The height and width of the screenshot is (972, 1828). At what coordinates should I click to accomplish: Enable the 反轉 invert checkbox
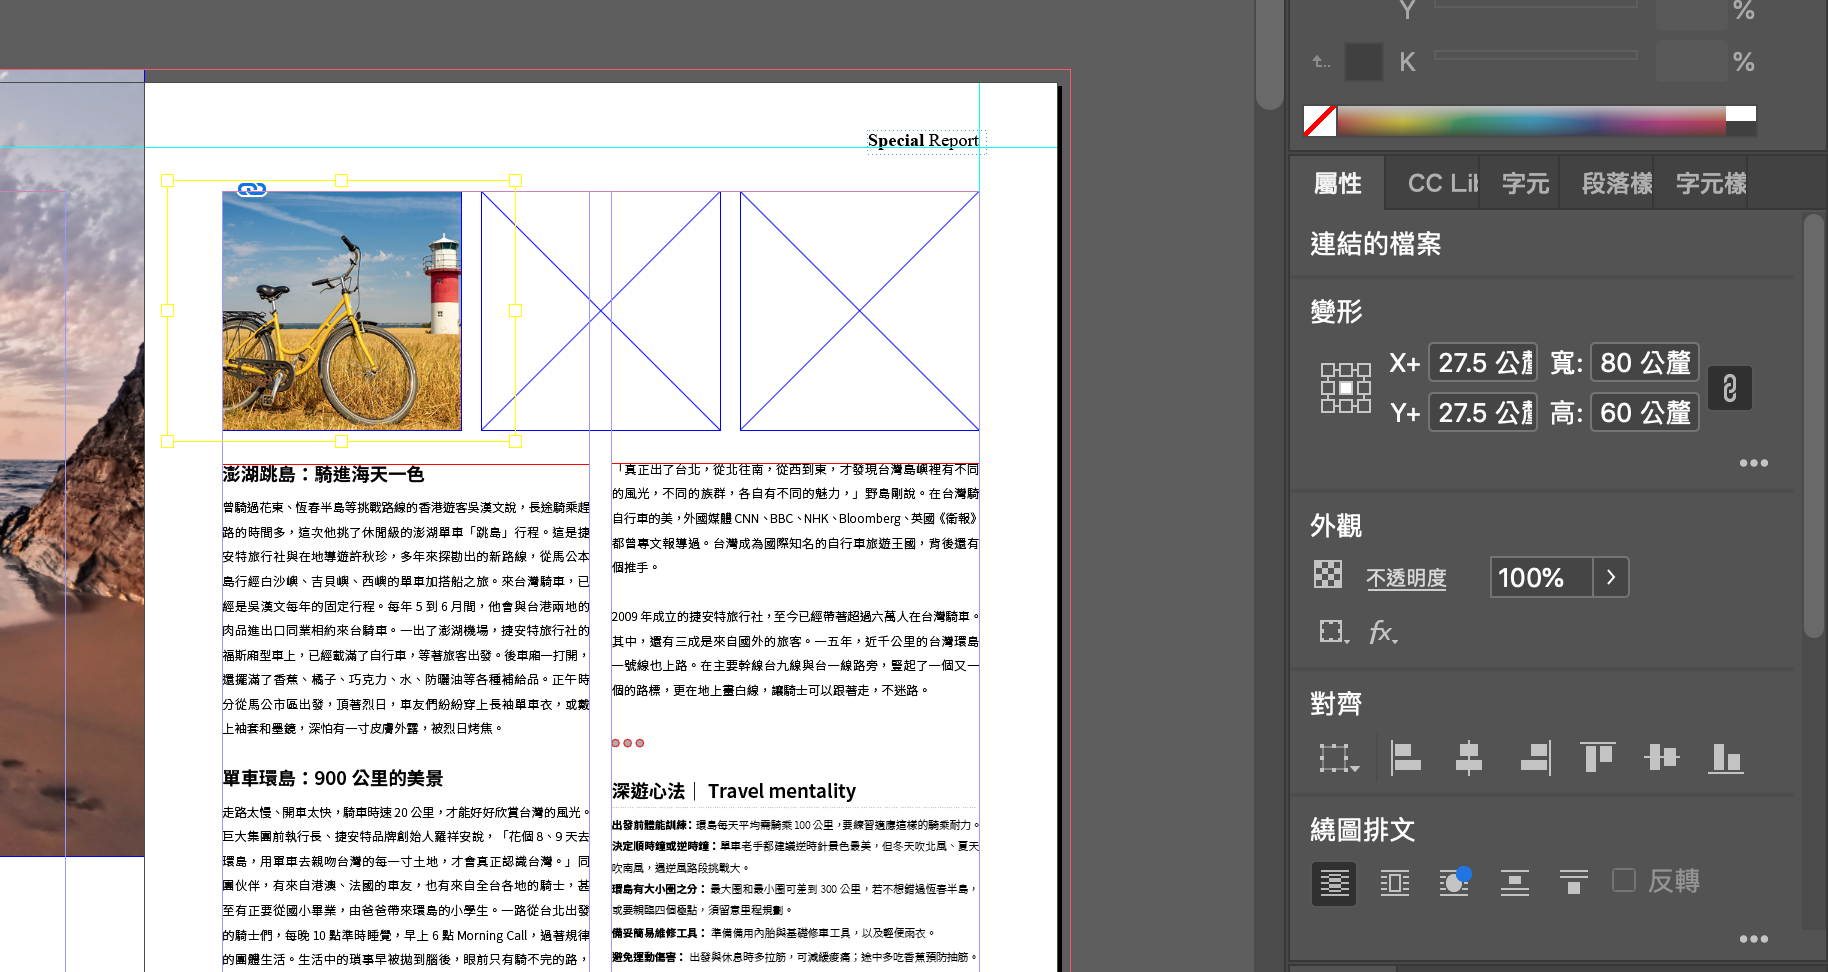point(1624,881)
